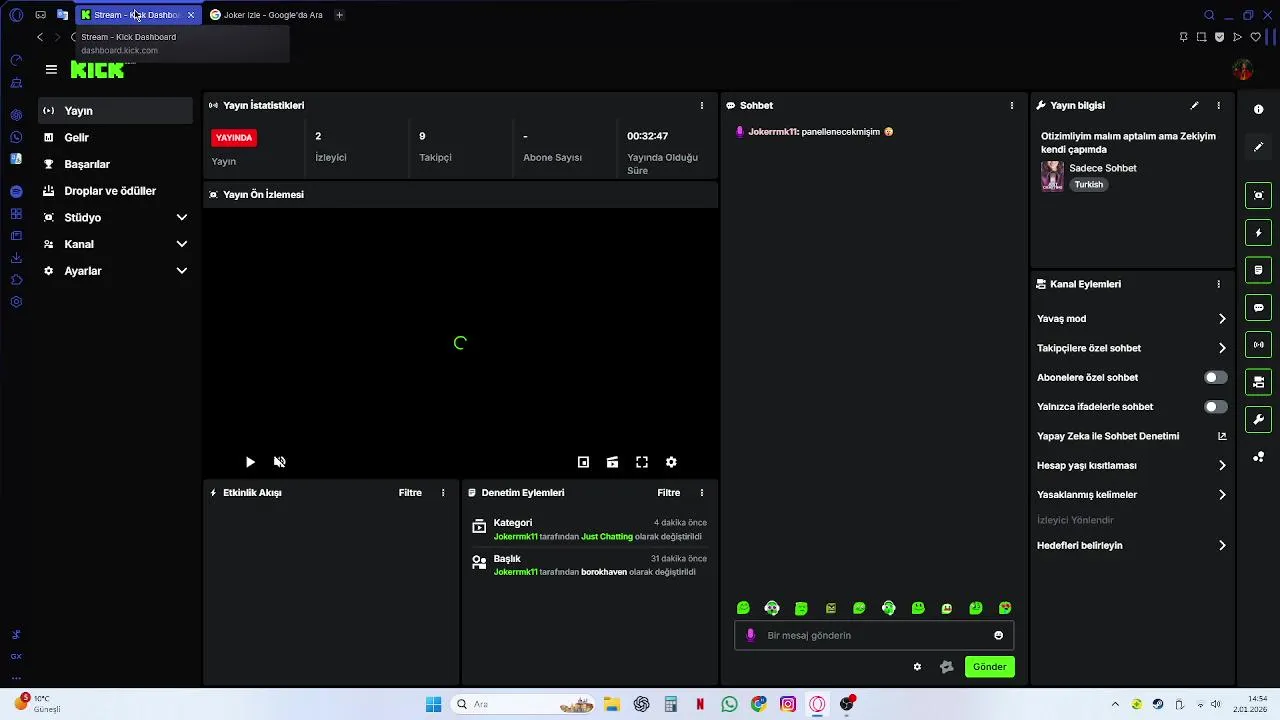Play the stream preview

click(x=250, y=462)
